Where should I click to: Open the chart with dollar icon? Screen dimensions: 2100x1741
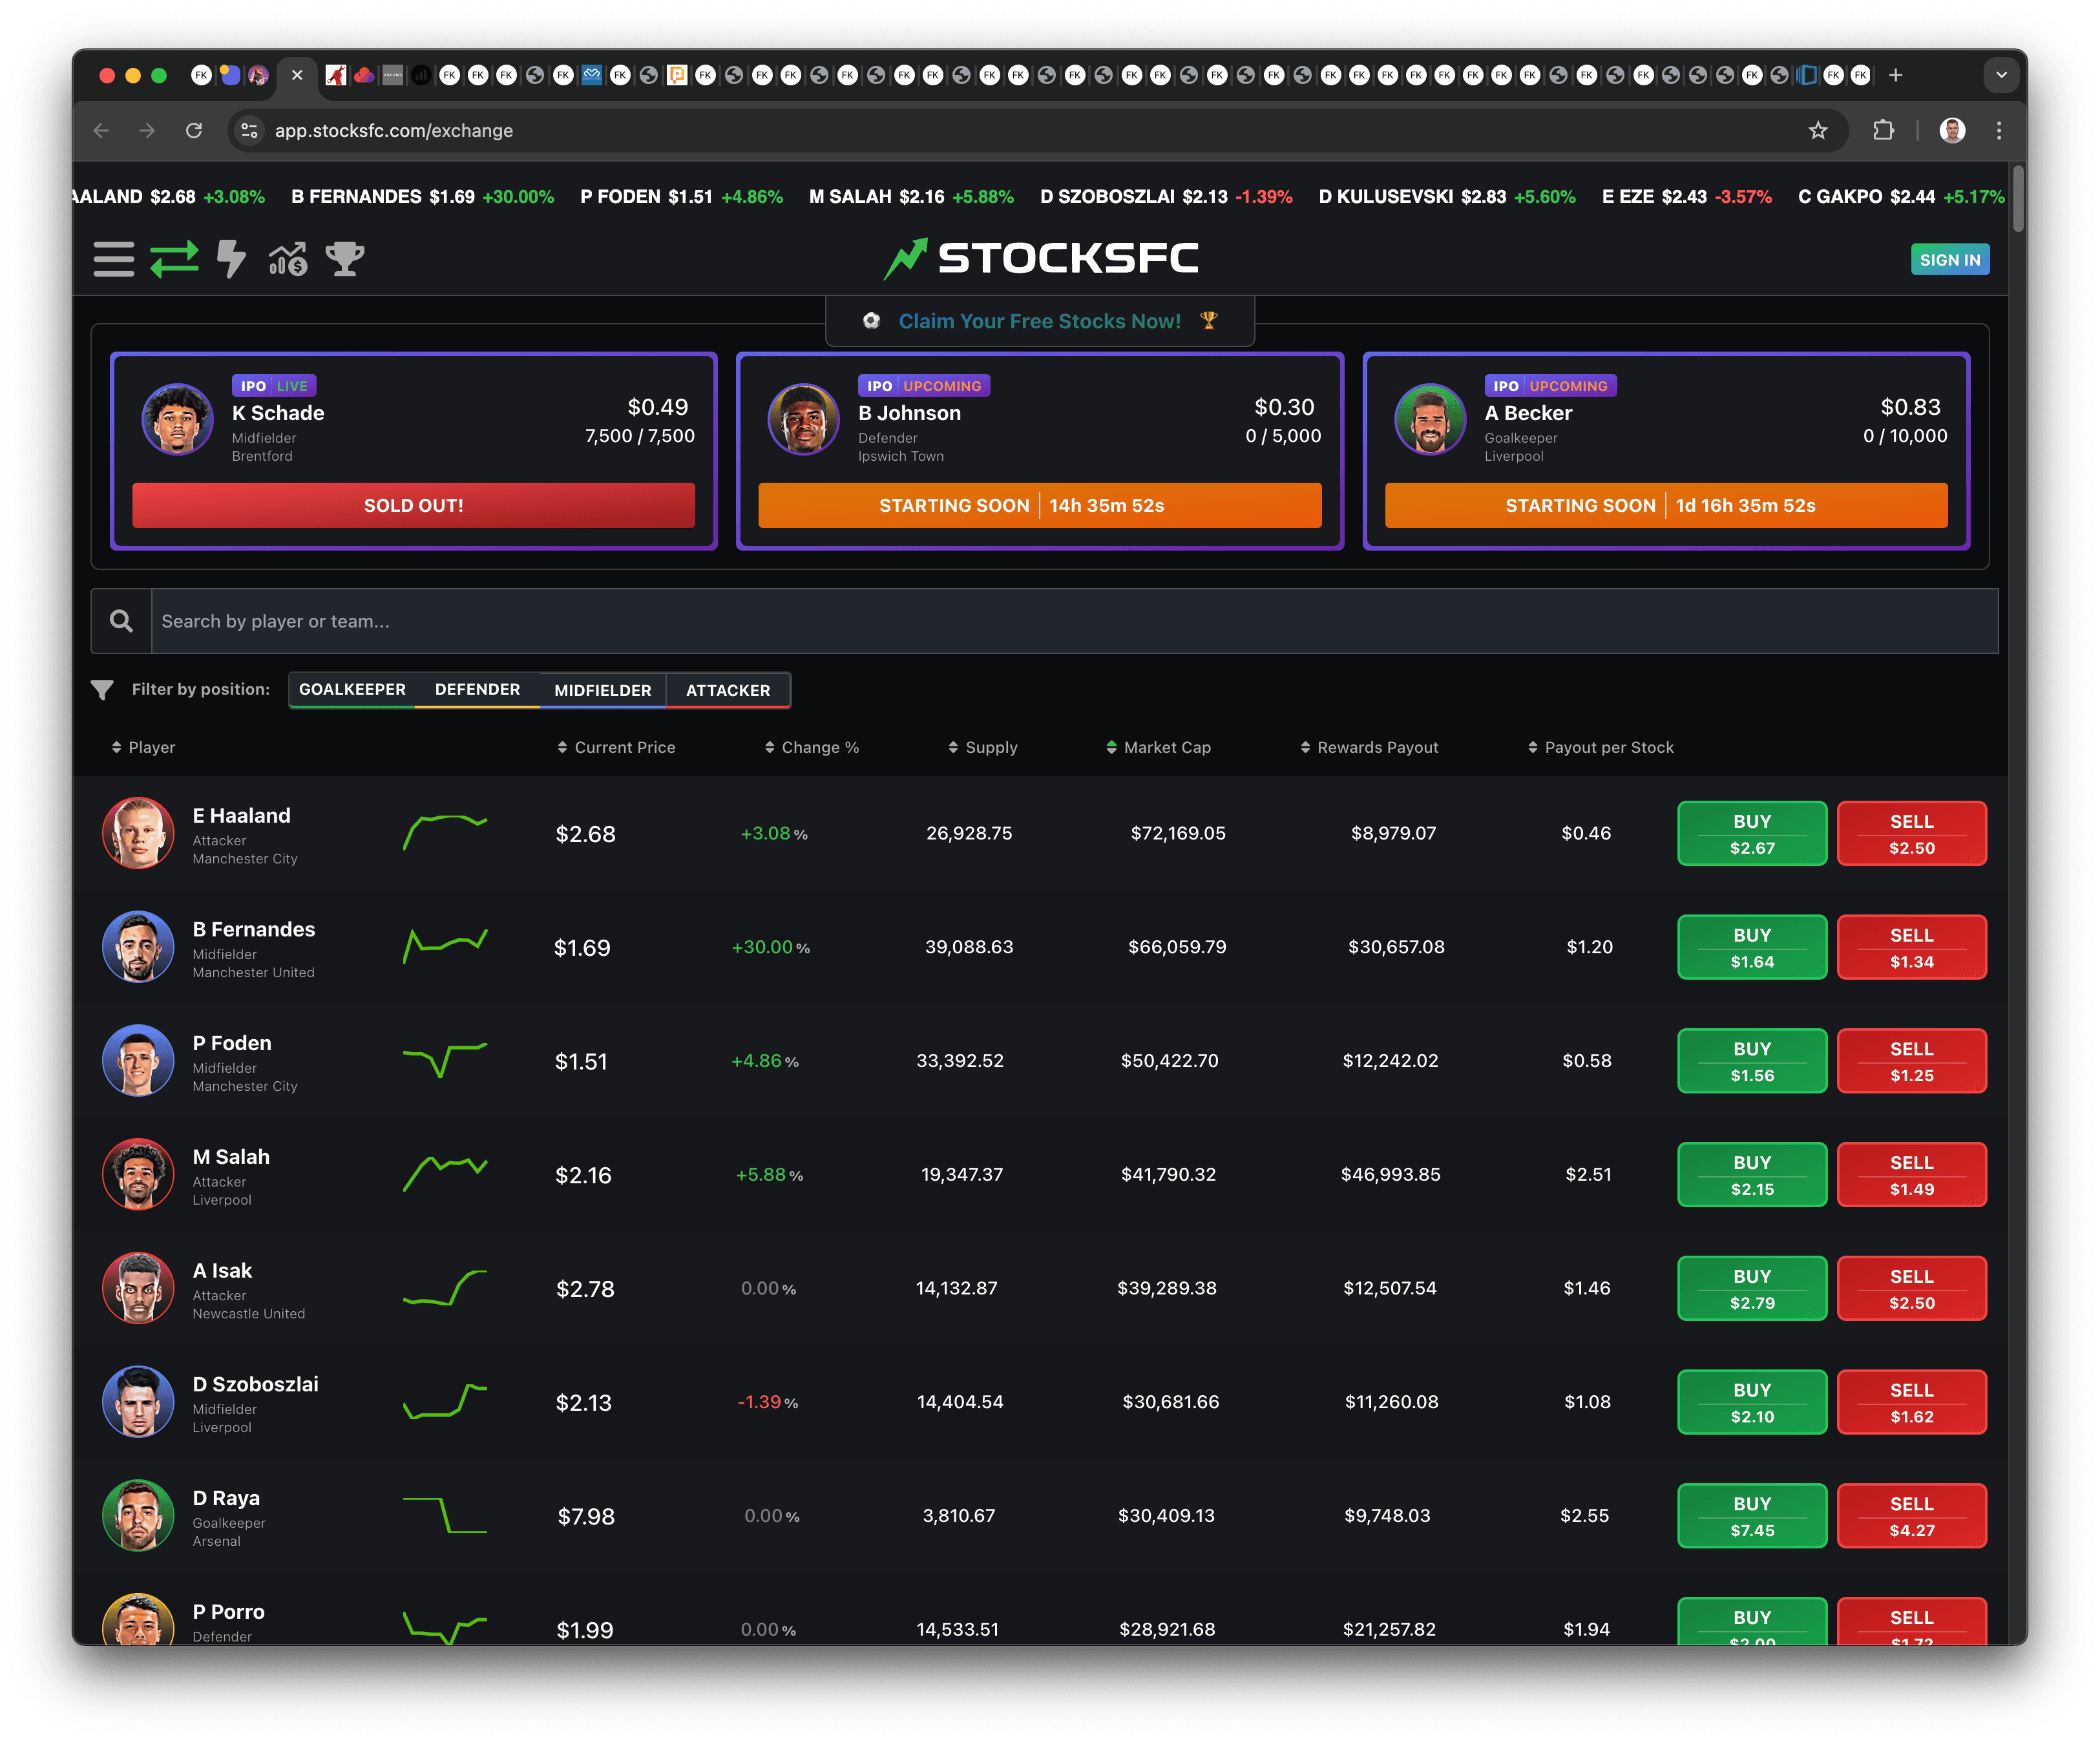click(288, 259)
